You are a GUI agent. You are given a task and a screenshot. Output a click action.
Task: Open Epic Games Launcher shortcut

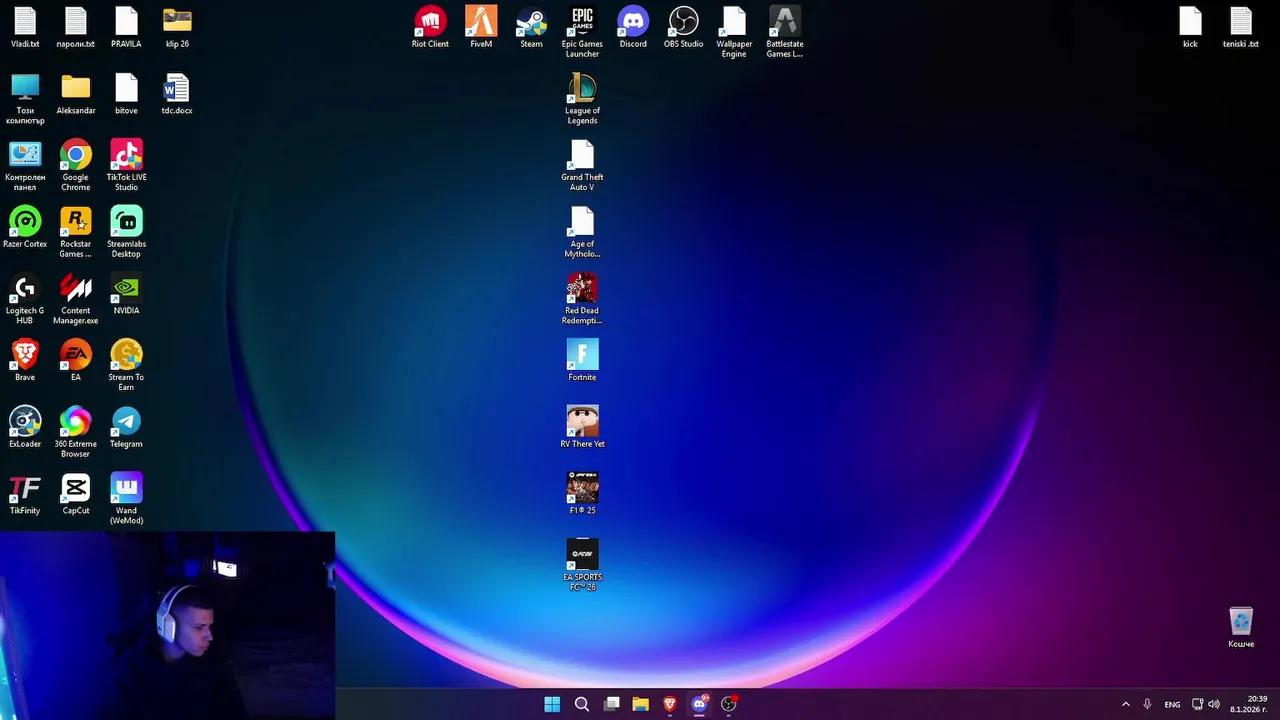[x=582, y=32]
